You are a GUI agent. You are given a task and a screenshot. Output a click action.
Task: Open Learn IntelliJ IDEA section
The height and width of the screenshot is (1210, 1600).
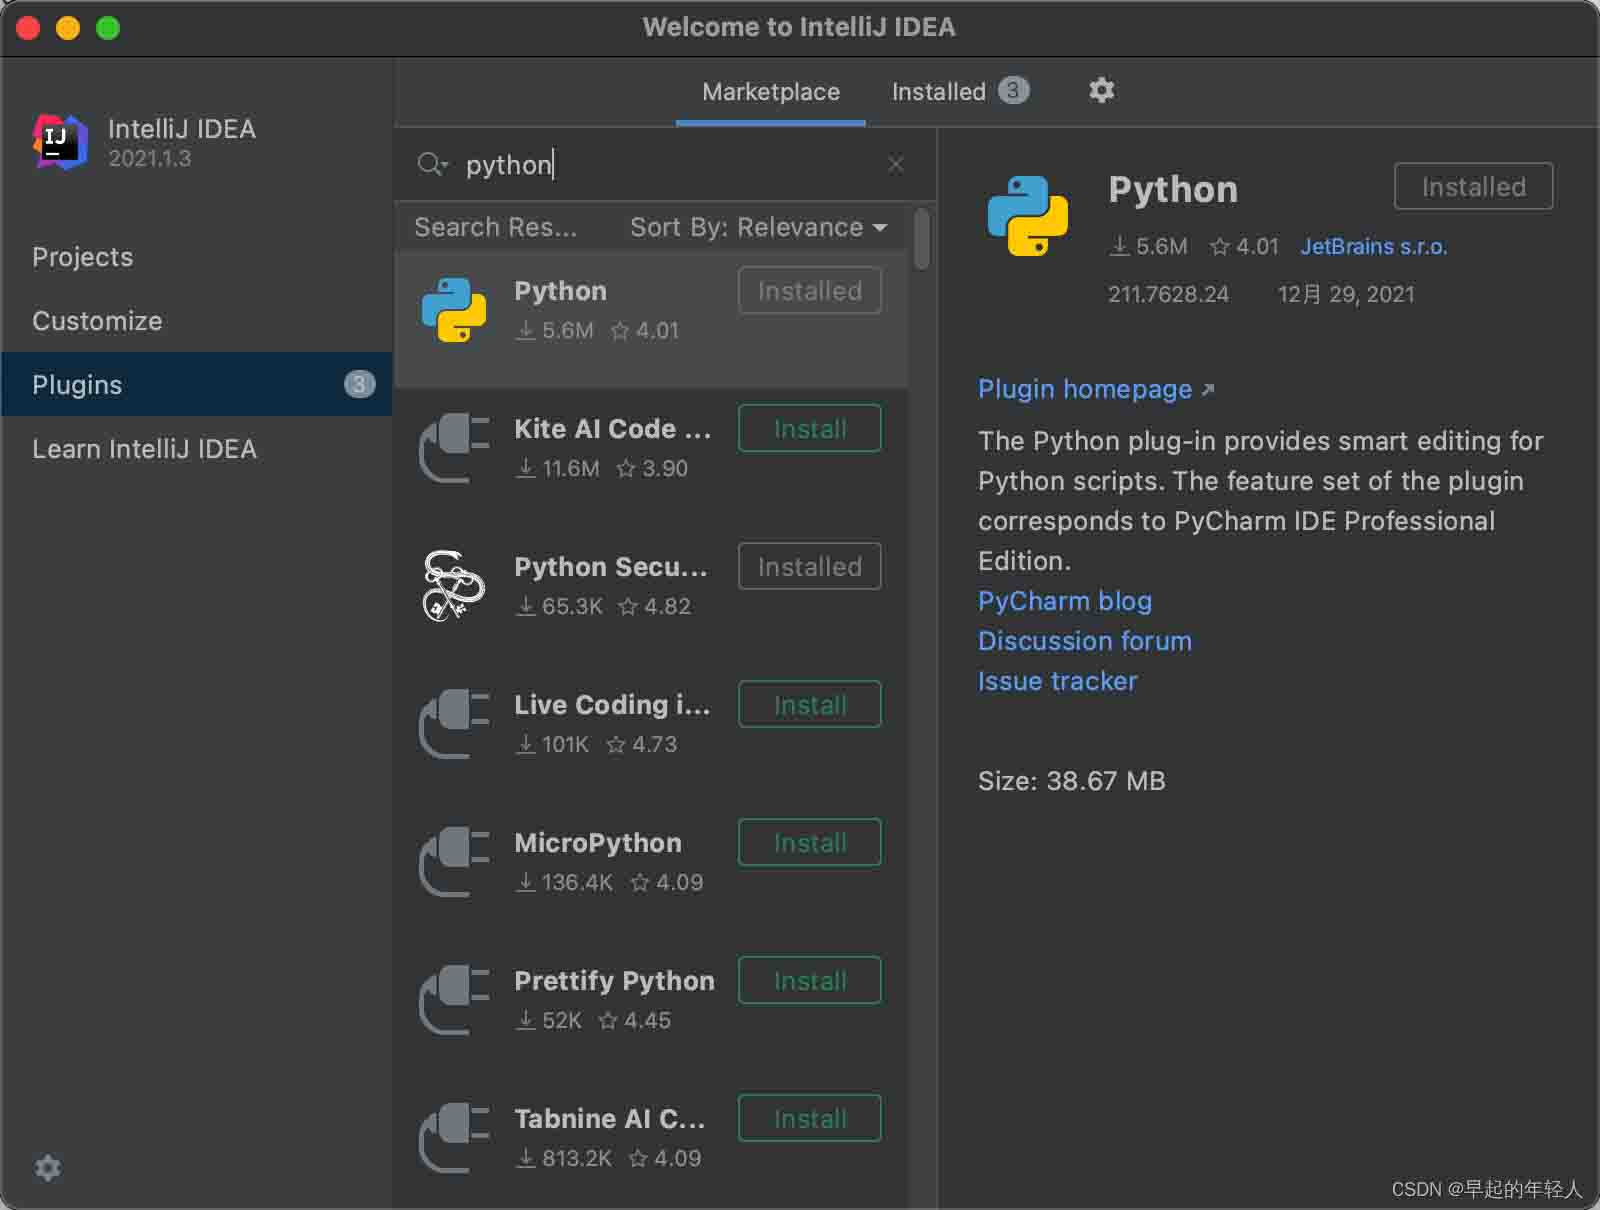coord(196,449)
